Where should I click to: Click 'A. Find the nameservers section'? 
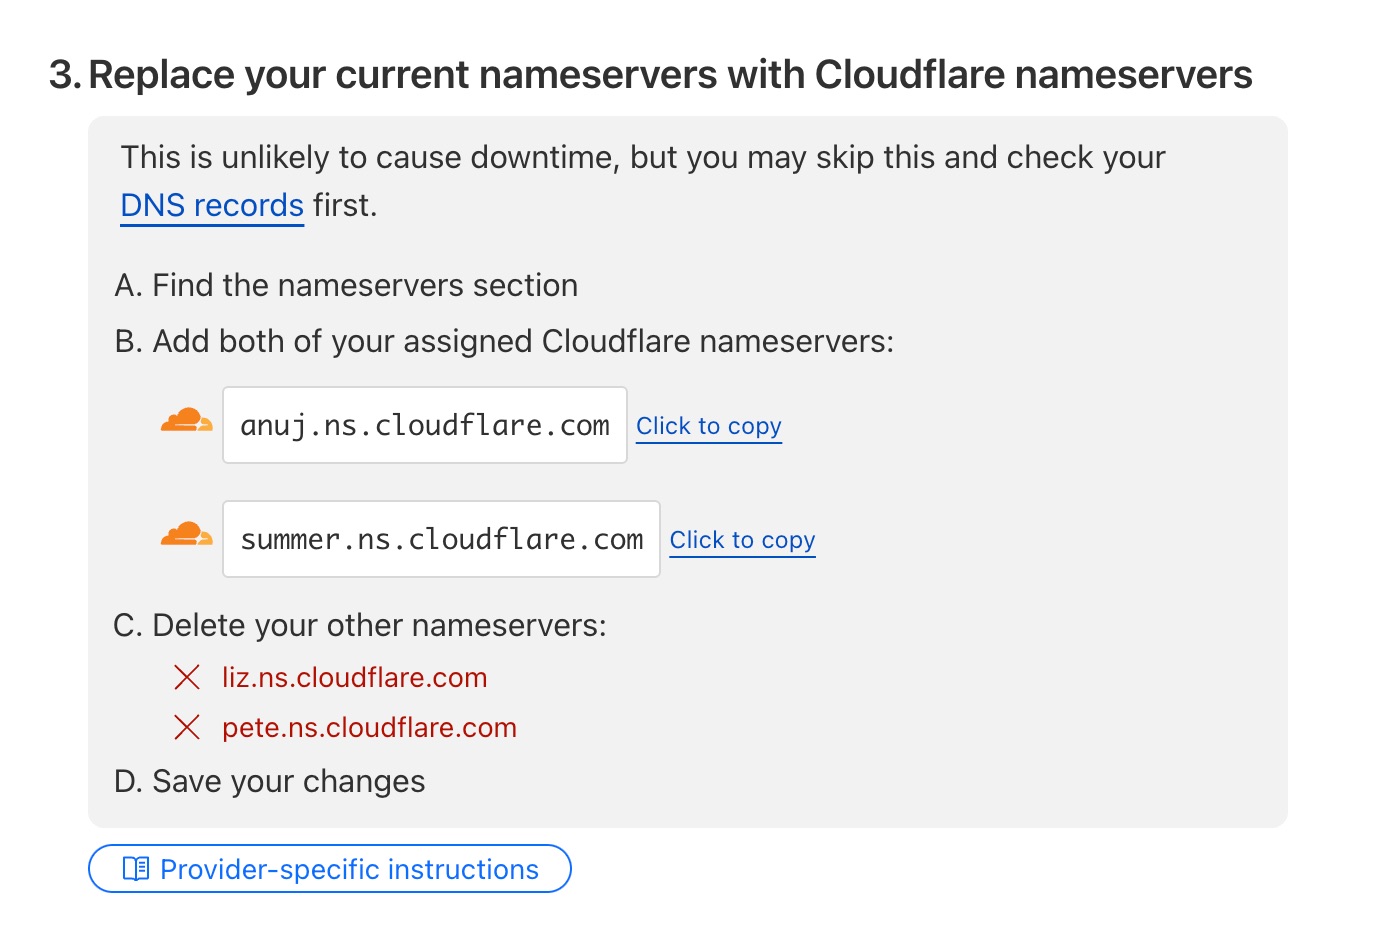pos(346,285)
